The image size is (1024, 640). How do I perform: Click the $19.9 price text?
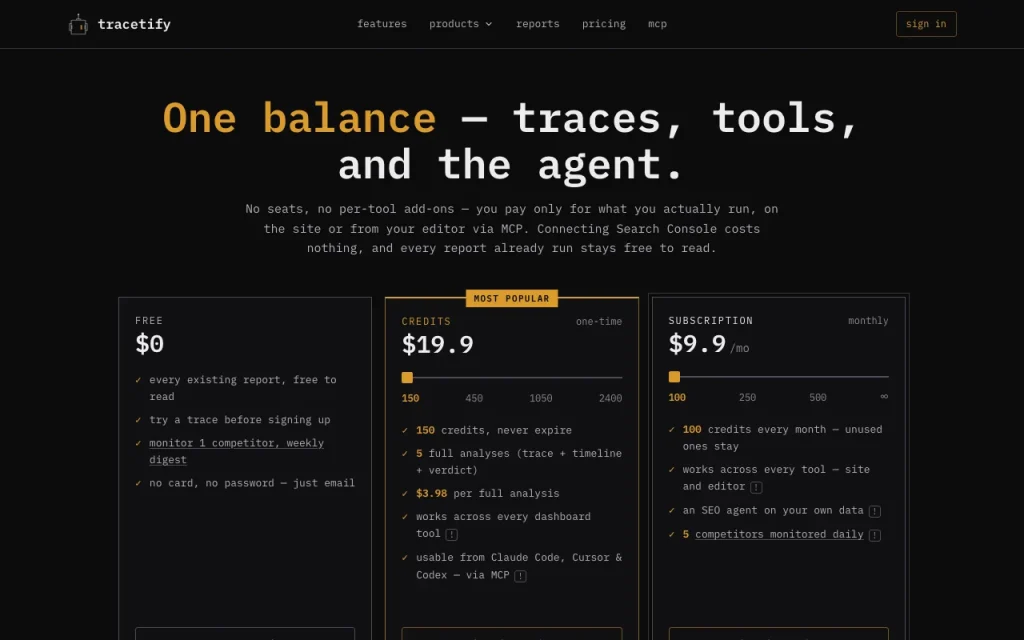(438, 345)
